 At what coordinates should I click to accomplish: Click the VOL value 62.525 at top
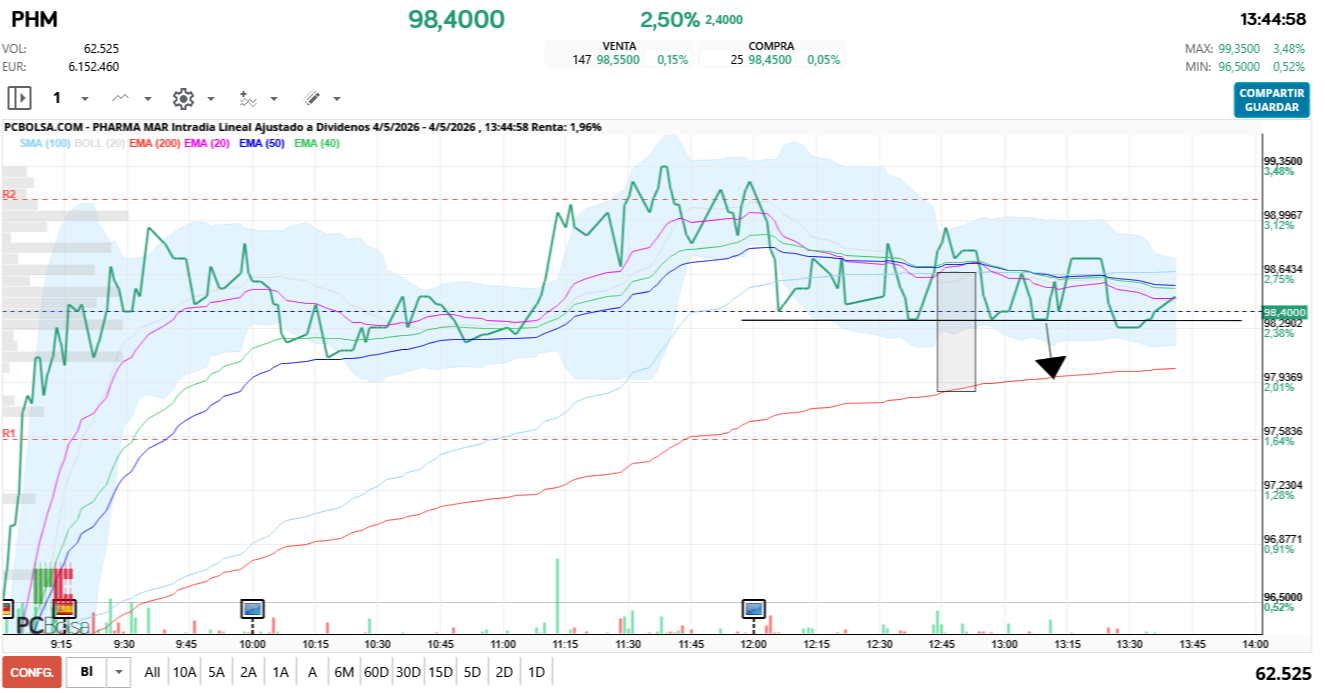point(102,48)
